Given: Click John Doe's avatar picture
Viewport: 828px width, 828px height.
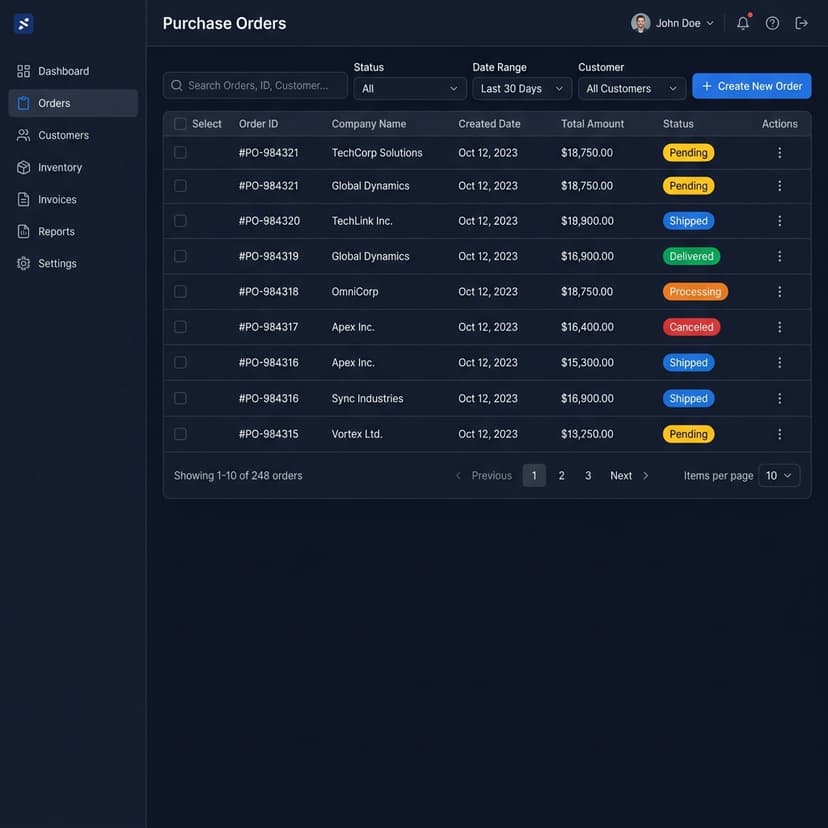Looking at the screenshot, I should coord(641,23).
